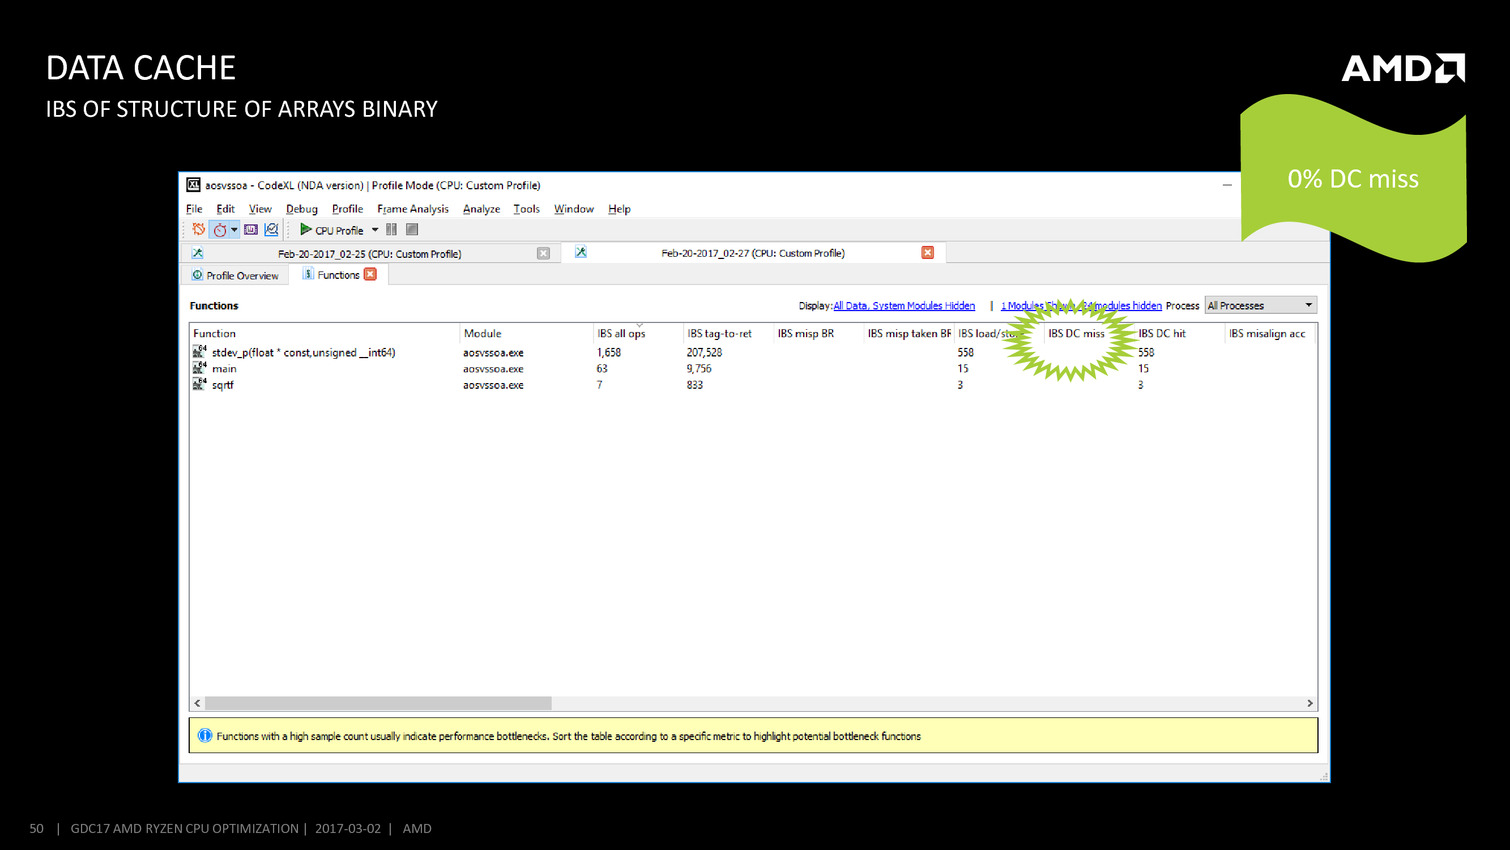Click the All Data, System Modules Hidden link
The height and width of the screenshot is (850, 1510).
[x=904, y=306]
